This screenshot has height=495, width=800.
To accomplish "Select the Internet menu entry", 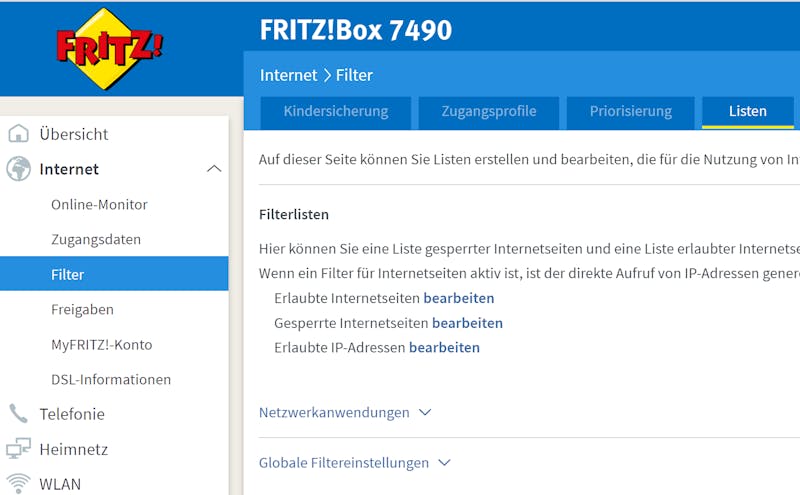I will 69,169.
